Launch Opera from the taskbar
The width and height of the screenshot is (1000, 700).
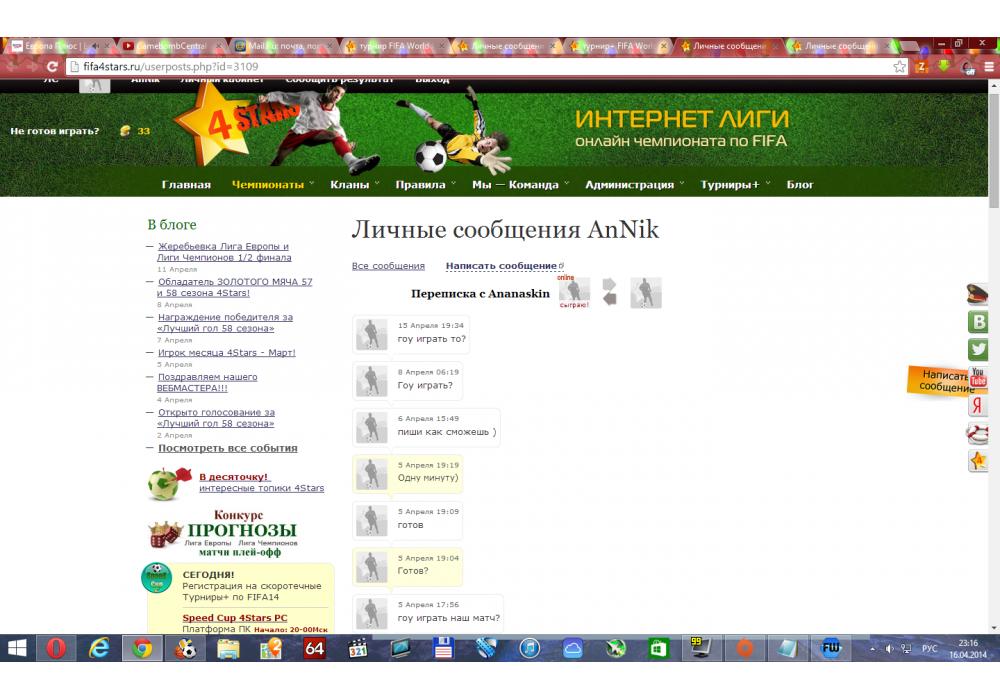tap(56, 648)
